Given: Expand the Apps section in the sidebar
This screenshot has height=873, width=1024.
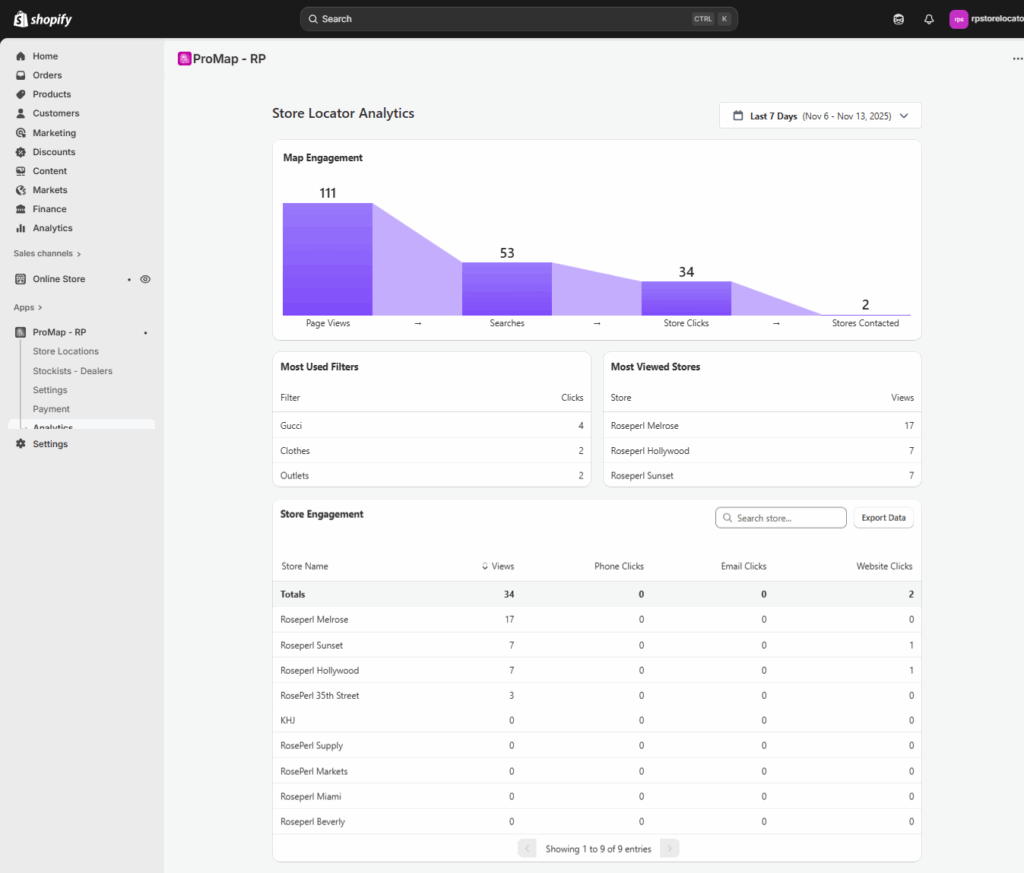Looking at the screenshot, I should coord(28,308).
